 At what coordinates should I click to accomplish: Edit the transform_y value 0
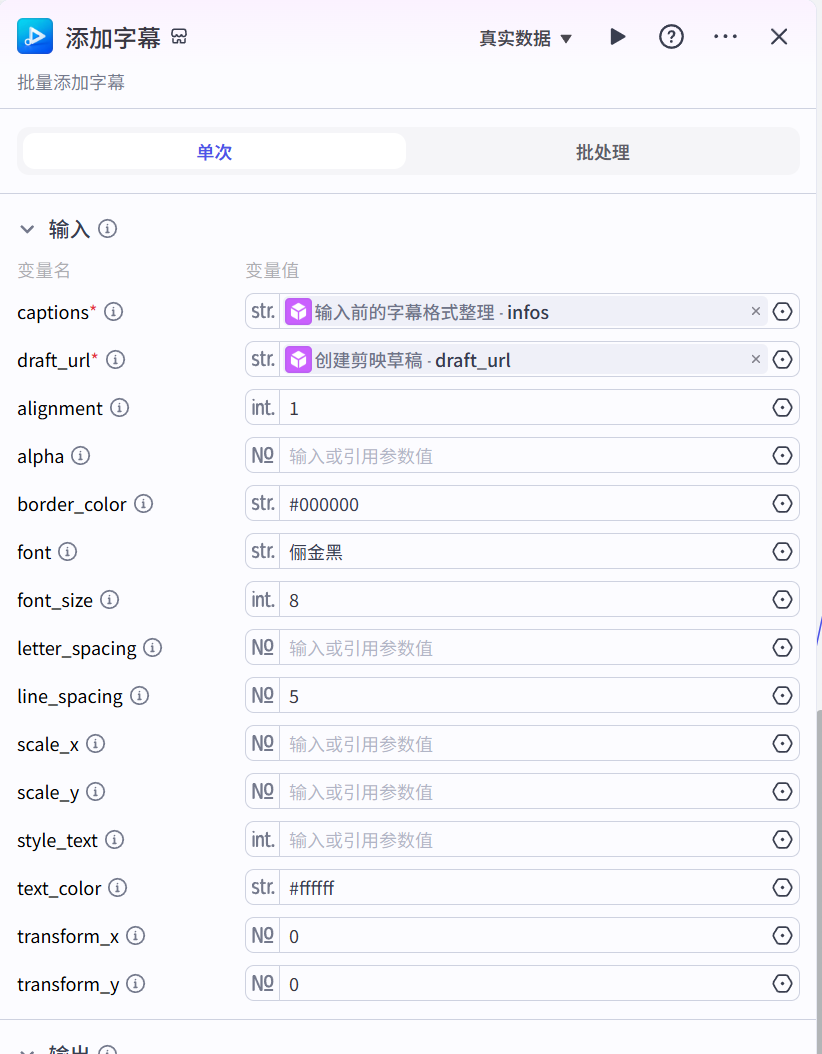[x=524, y=983]
